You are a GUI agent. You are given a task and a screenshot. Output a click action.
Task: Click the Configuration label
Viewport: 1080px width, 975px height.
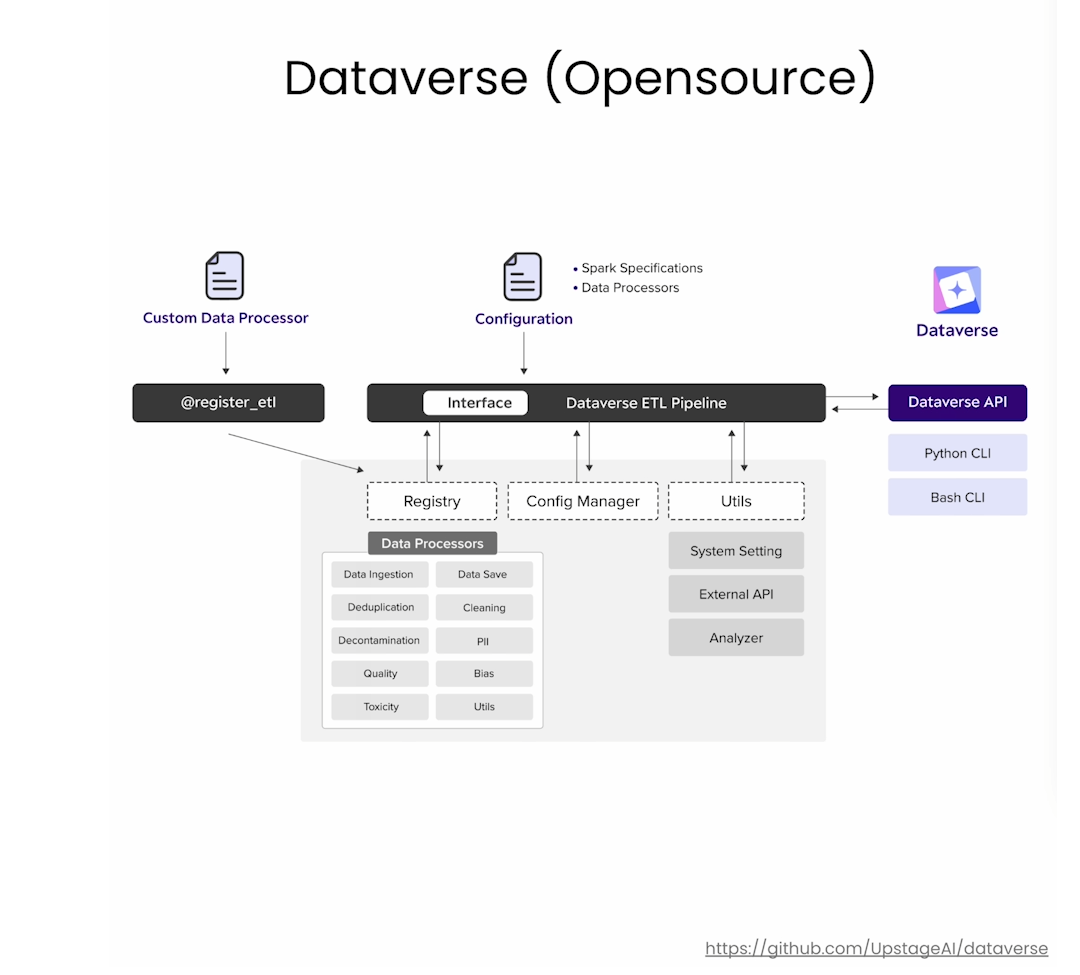click(x=523, y=319)
